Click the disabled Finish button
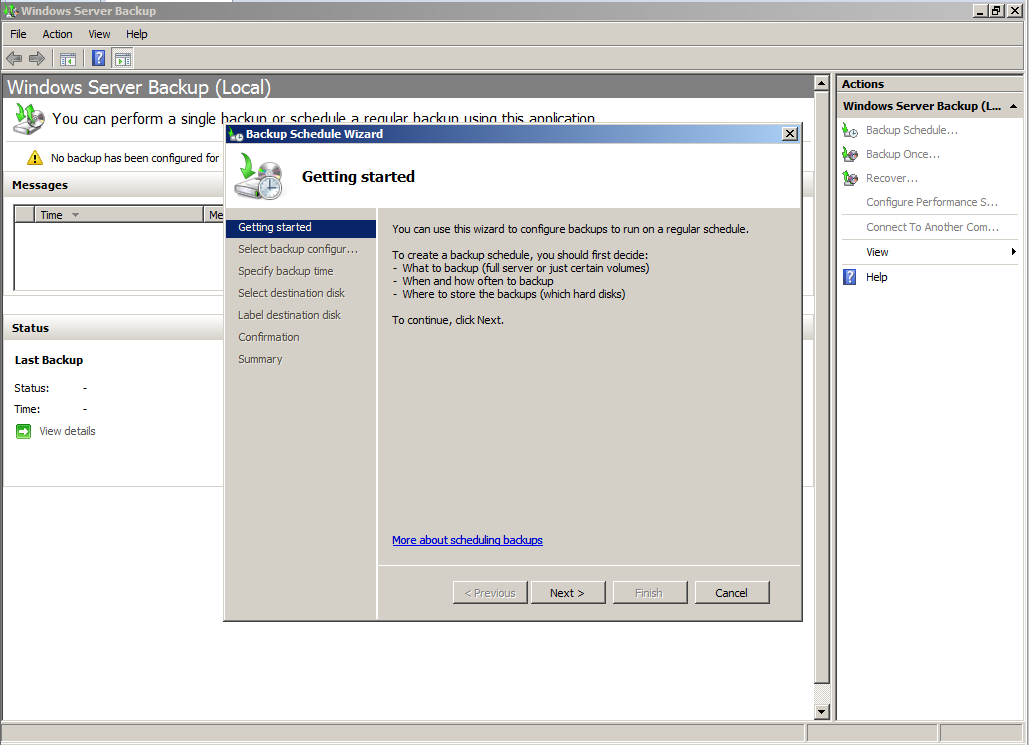The image size is (1029, 745). [x=650, y=593]
